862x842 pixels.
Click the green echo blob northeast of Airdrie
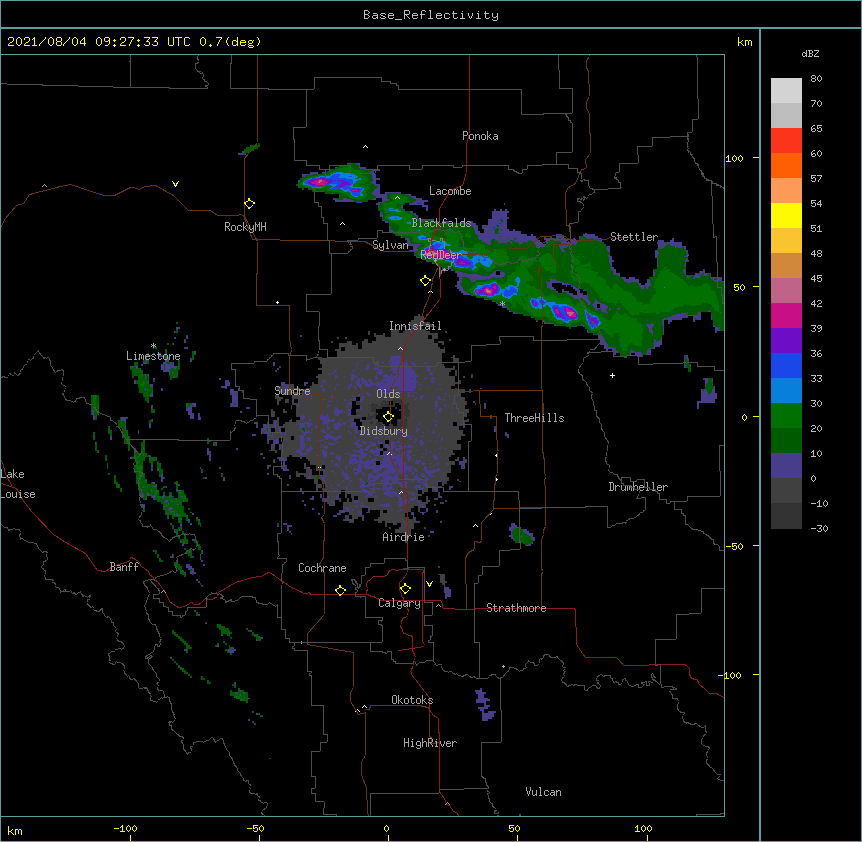[x=521, y=535]
